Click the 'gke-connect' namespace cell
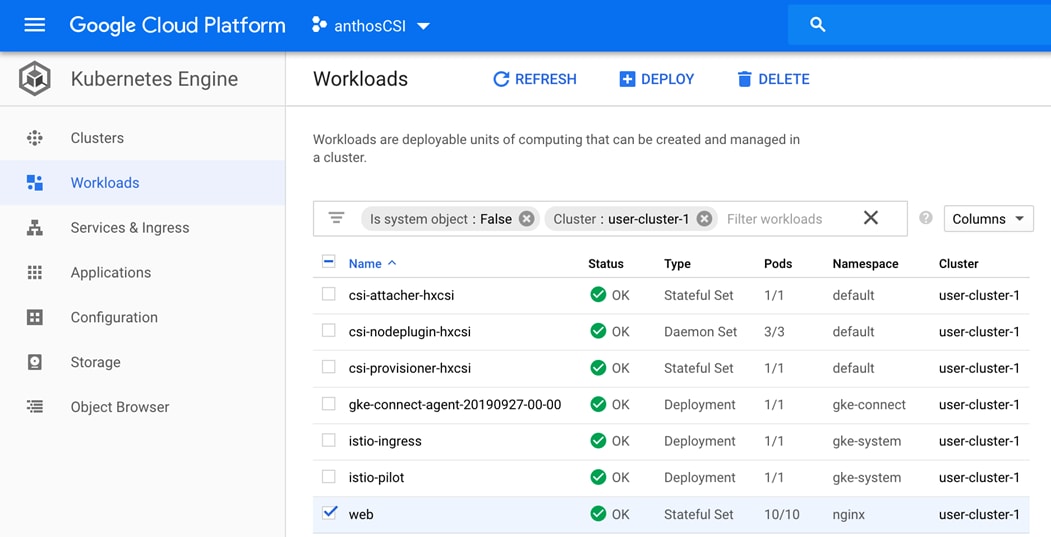Image resolution: width=1051 pixels, height=537 pixels. 869,405
